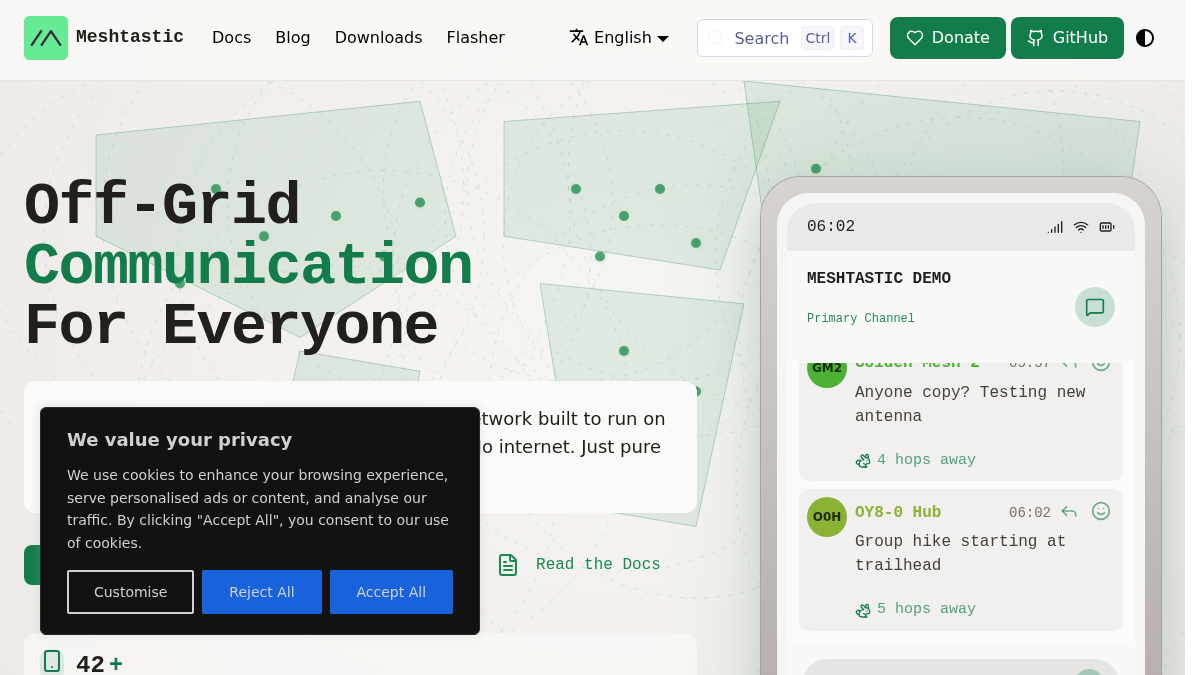This screenshot has width=1200, height=675.
Task: Click the Ctrl K shortcut hint
Action: coord(832,38)
